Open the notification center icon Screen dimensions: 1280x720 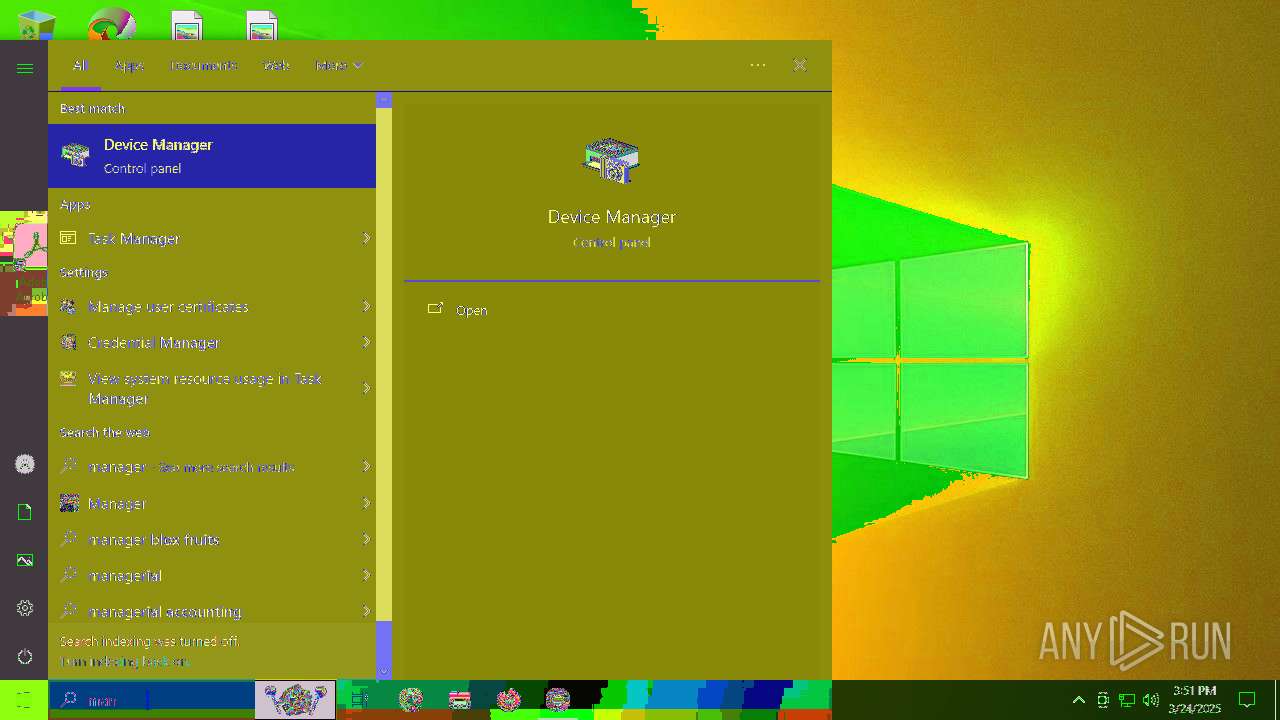(x=1247, y=700)
